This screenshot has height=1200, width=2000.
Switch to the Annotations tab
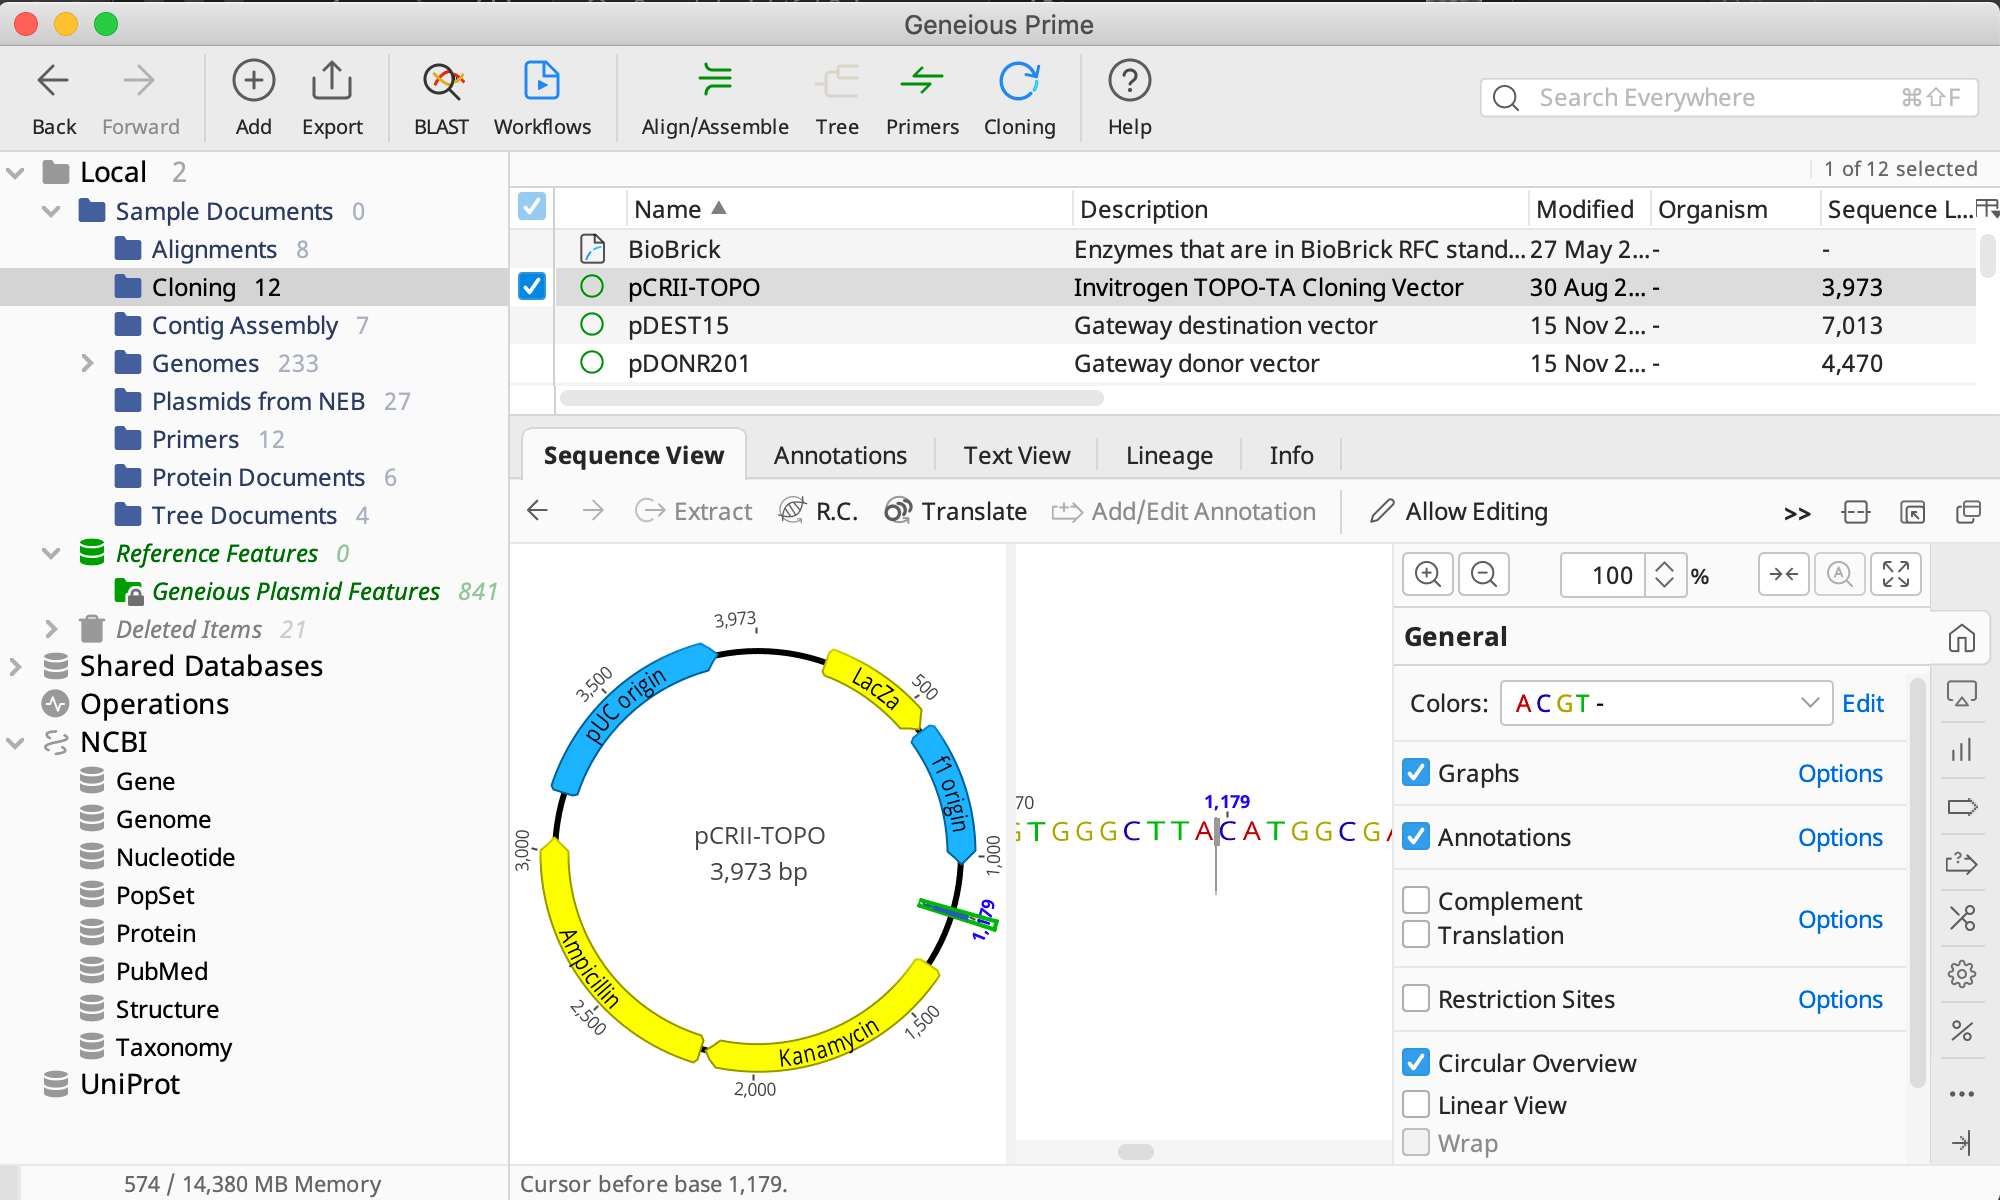point(839,455)
